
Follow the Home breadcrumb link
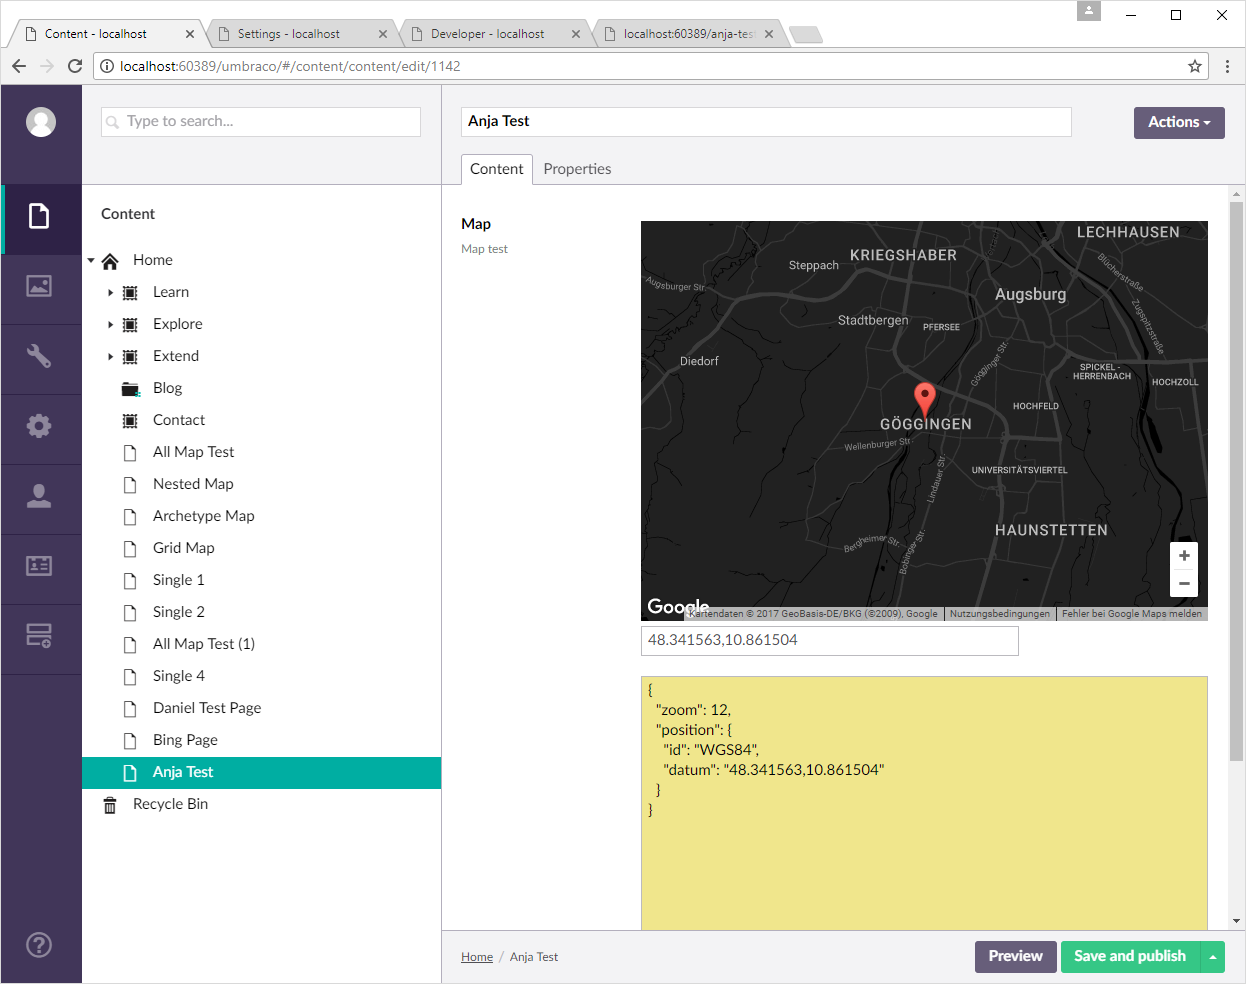click(x=477, y=957)
